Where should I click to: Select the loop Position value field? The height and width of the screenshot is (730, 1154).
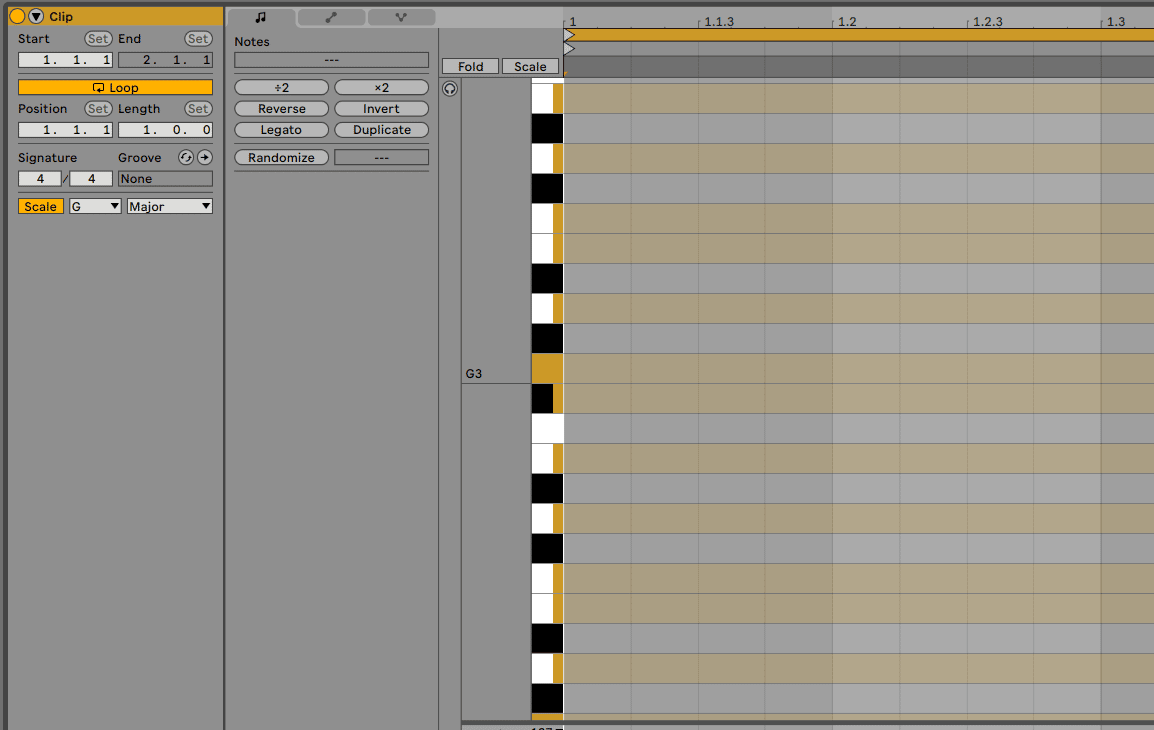point(66,130)
